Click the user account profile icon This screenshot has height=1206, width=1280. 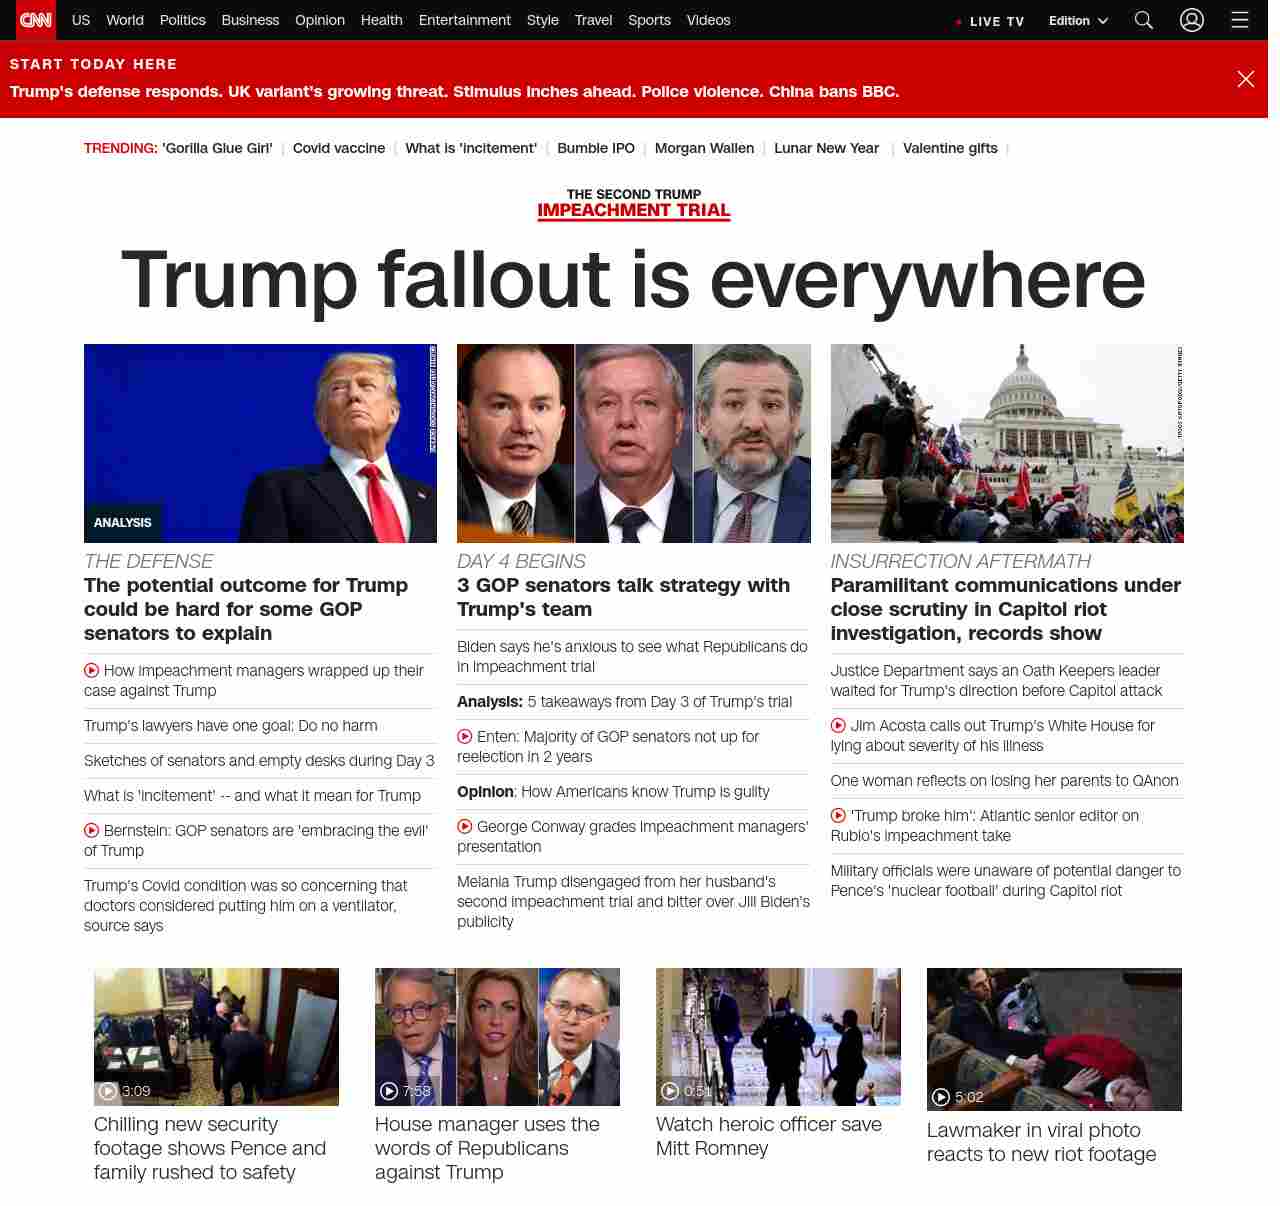click(x=1191, y=20)
